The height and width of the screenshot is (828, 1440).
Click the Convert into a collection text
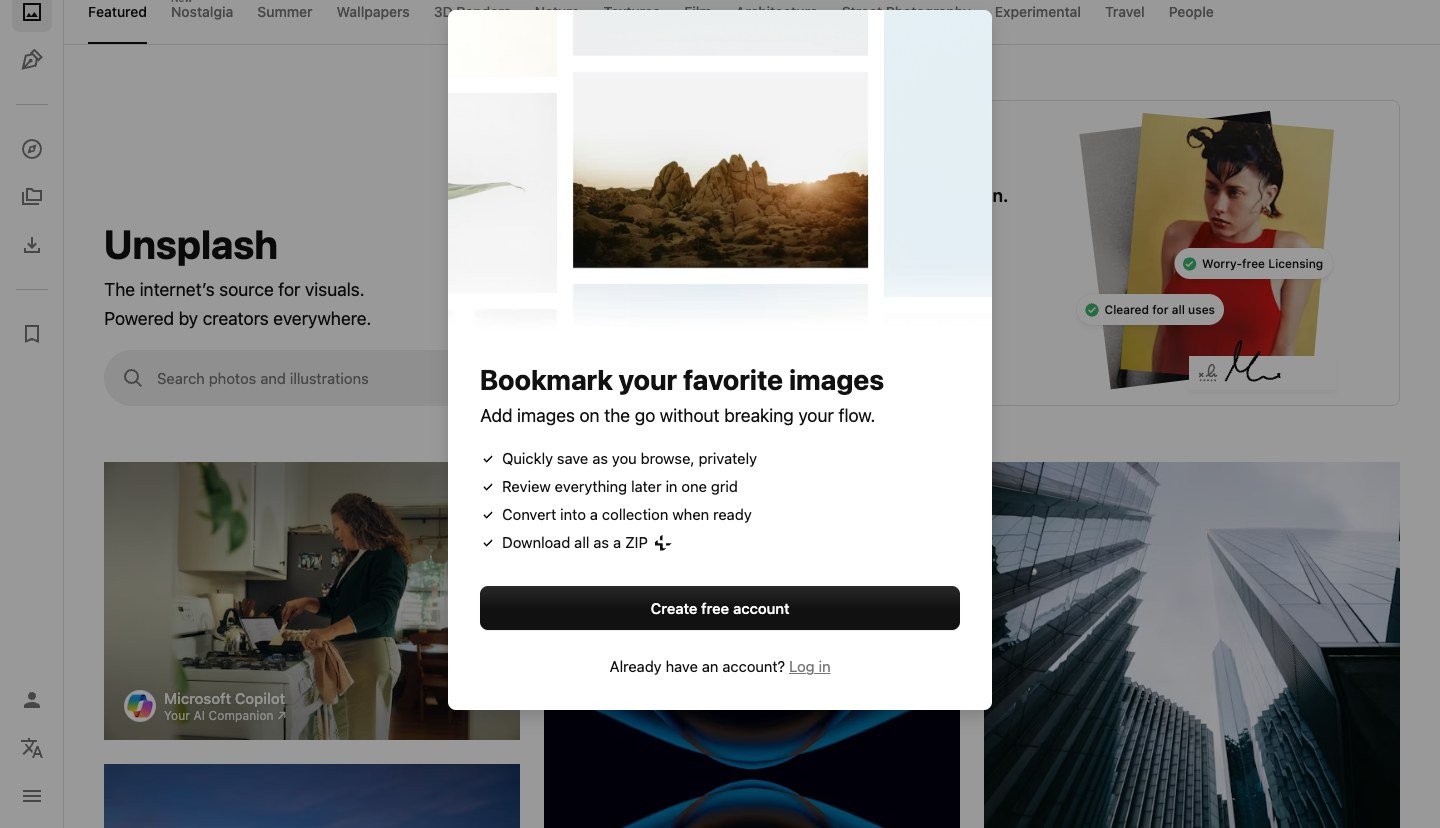pyautogui.click(x=627, y=515)
